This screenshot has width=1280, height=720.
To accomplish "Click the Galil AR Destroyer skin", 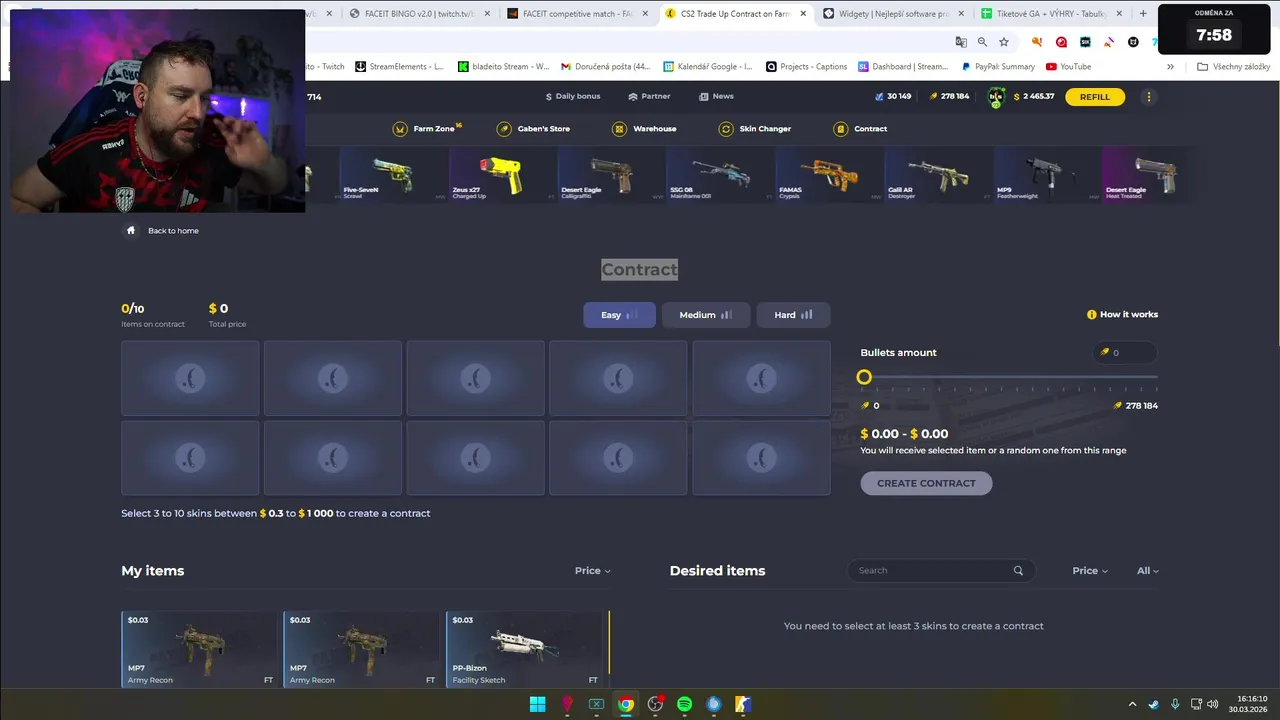I will coord(939,175).
